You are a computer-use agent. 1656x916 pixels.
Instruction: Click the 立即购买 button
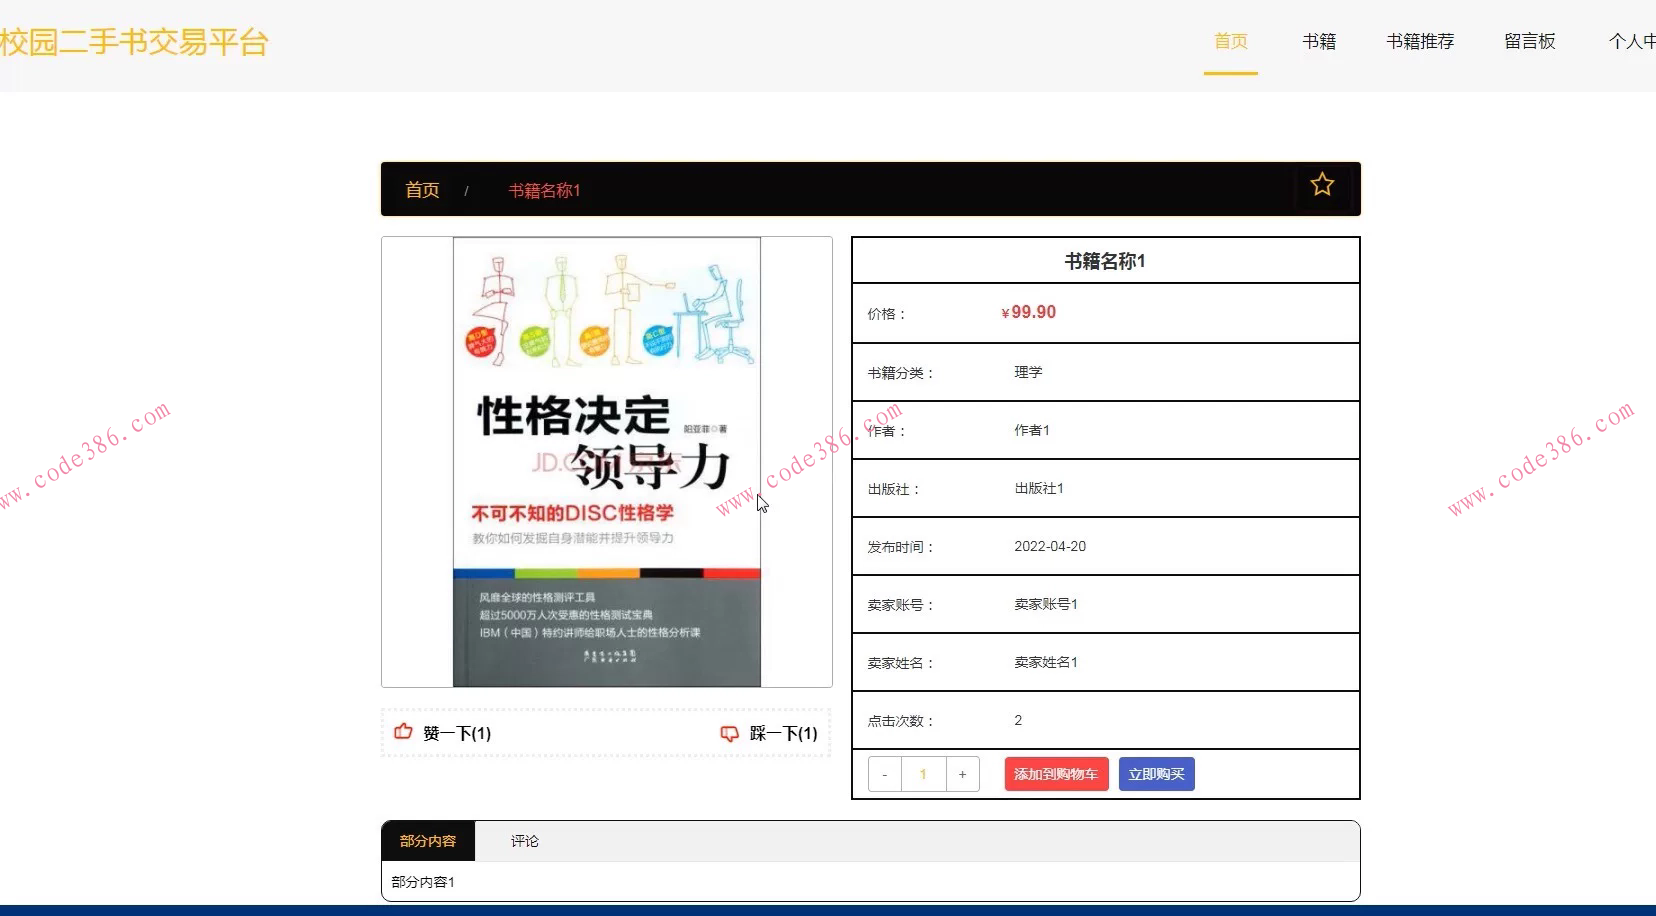(1157, 773)
